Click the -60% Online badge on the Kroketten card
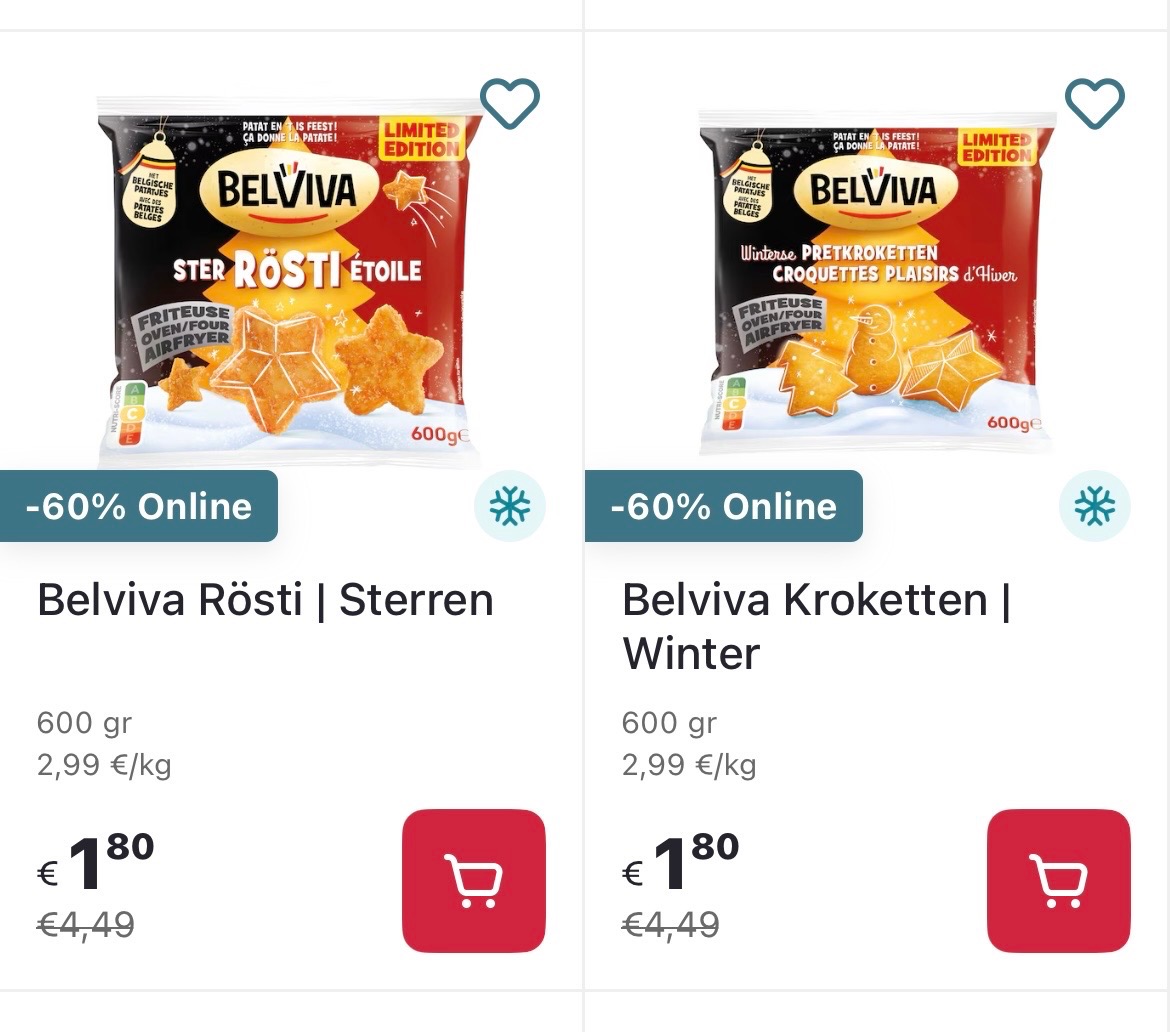This screenshot has height=1032, width=1170. click(x=723, y=506)
